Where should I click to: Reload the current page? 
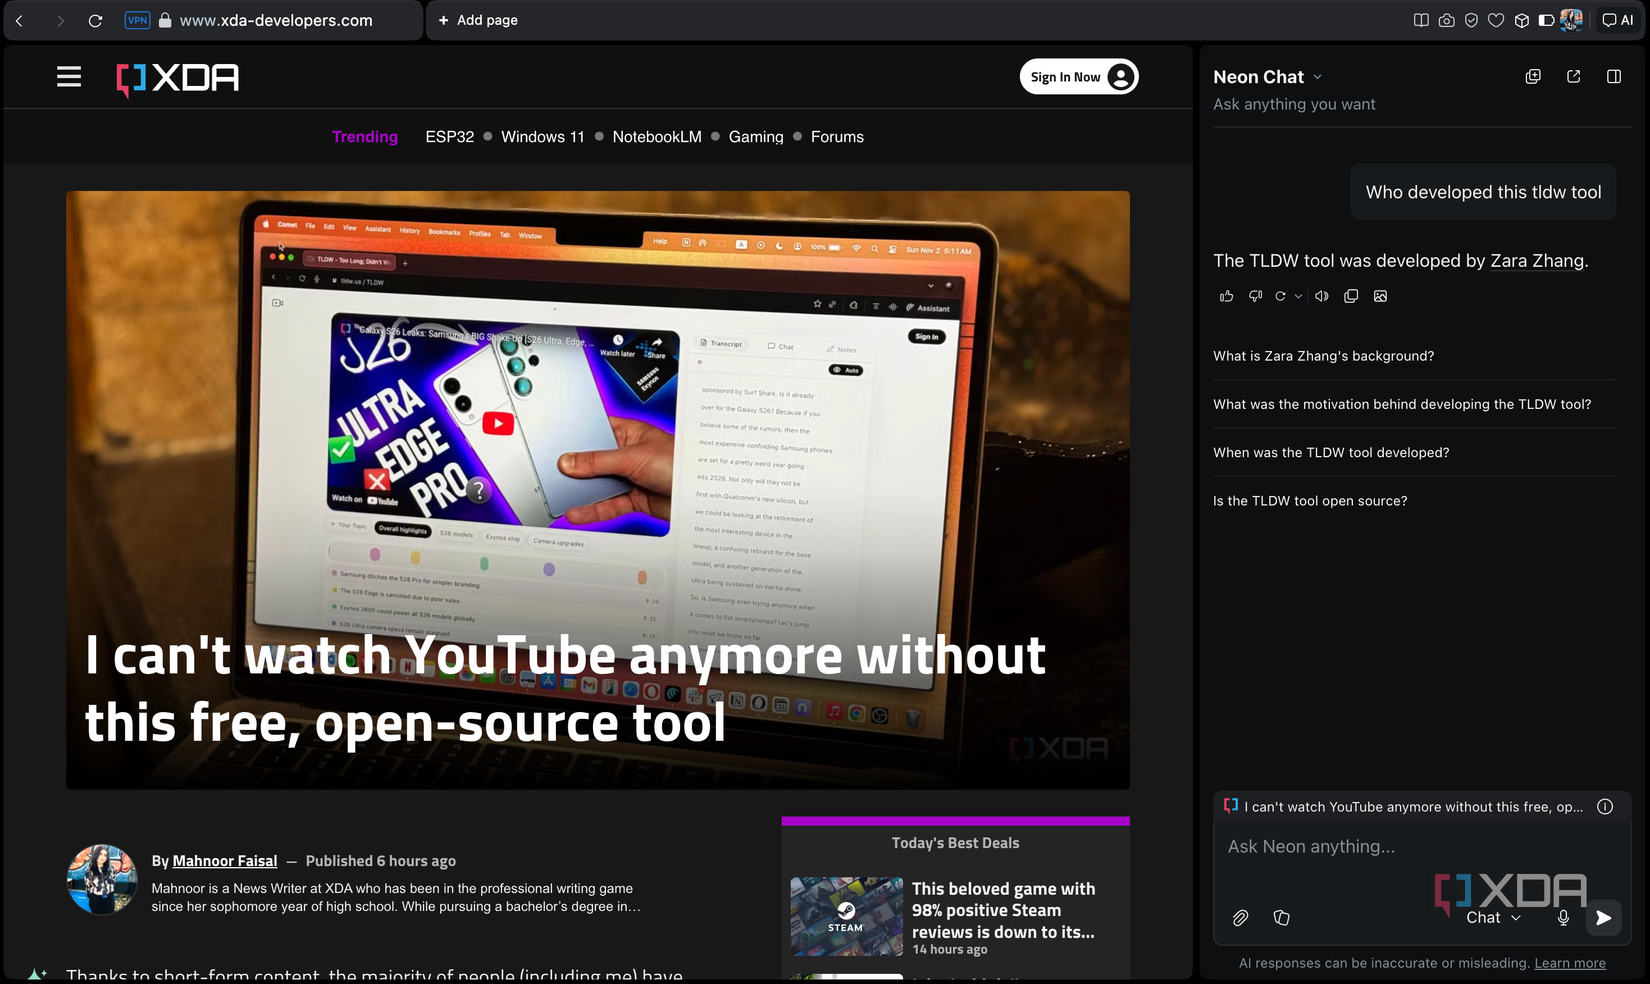click(x=95, y=20)
